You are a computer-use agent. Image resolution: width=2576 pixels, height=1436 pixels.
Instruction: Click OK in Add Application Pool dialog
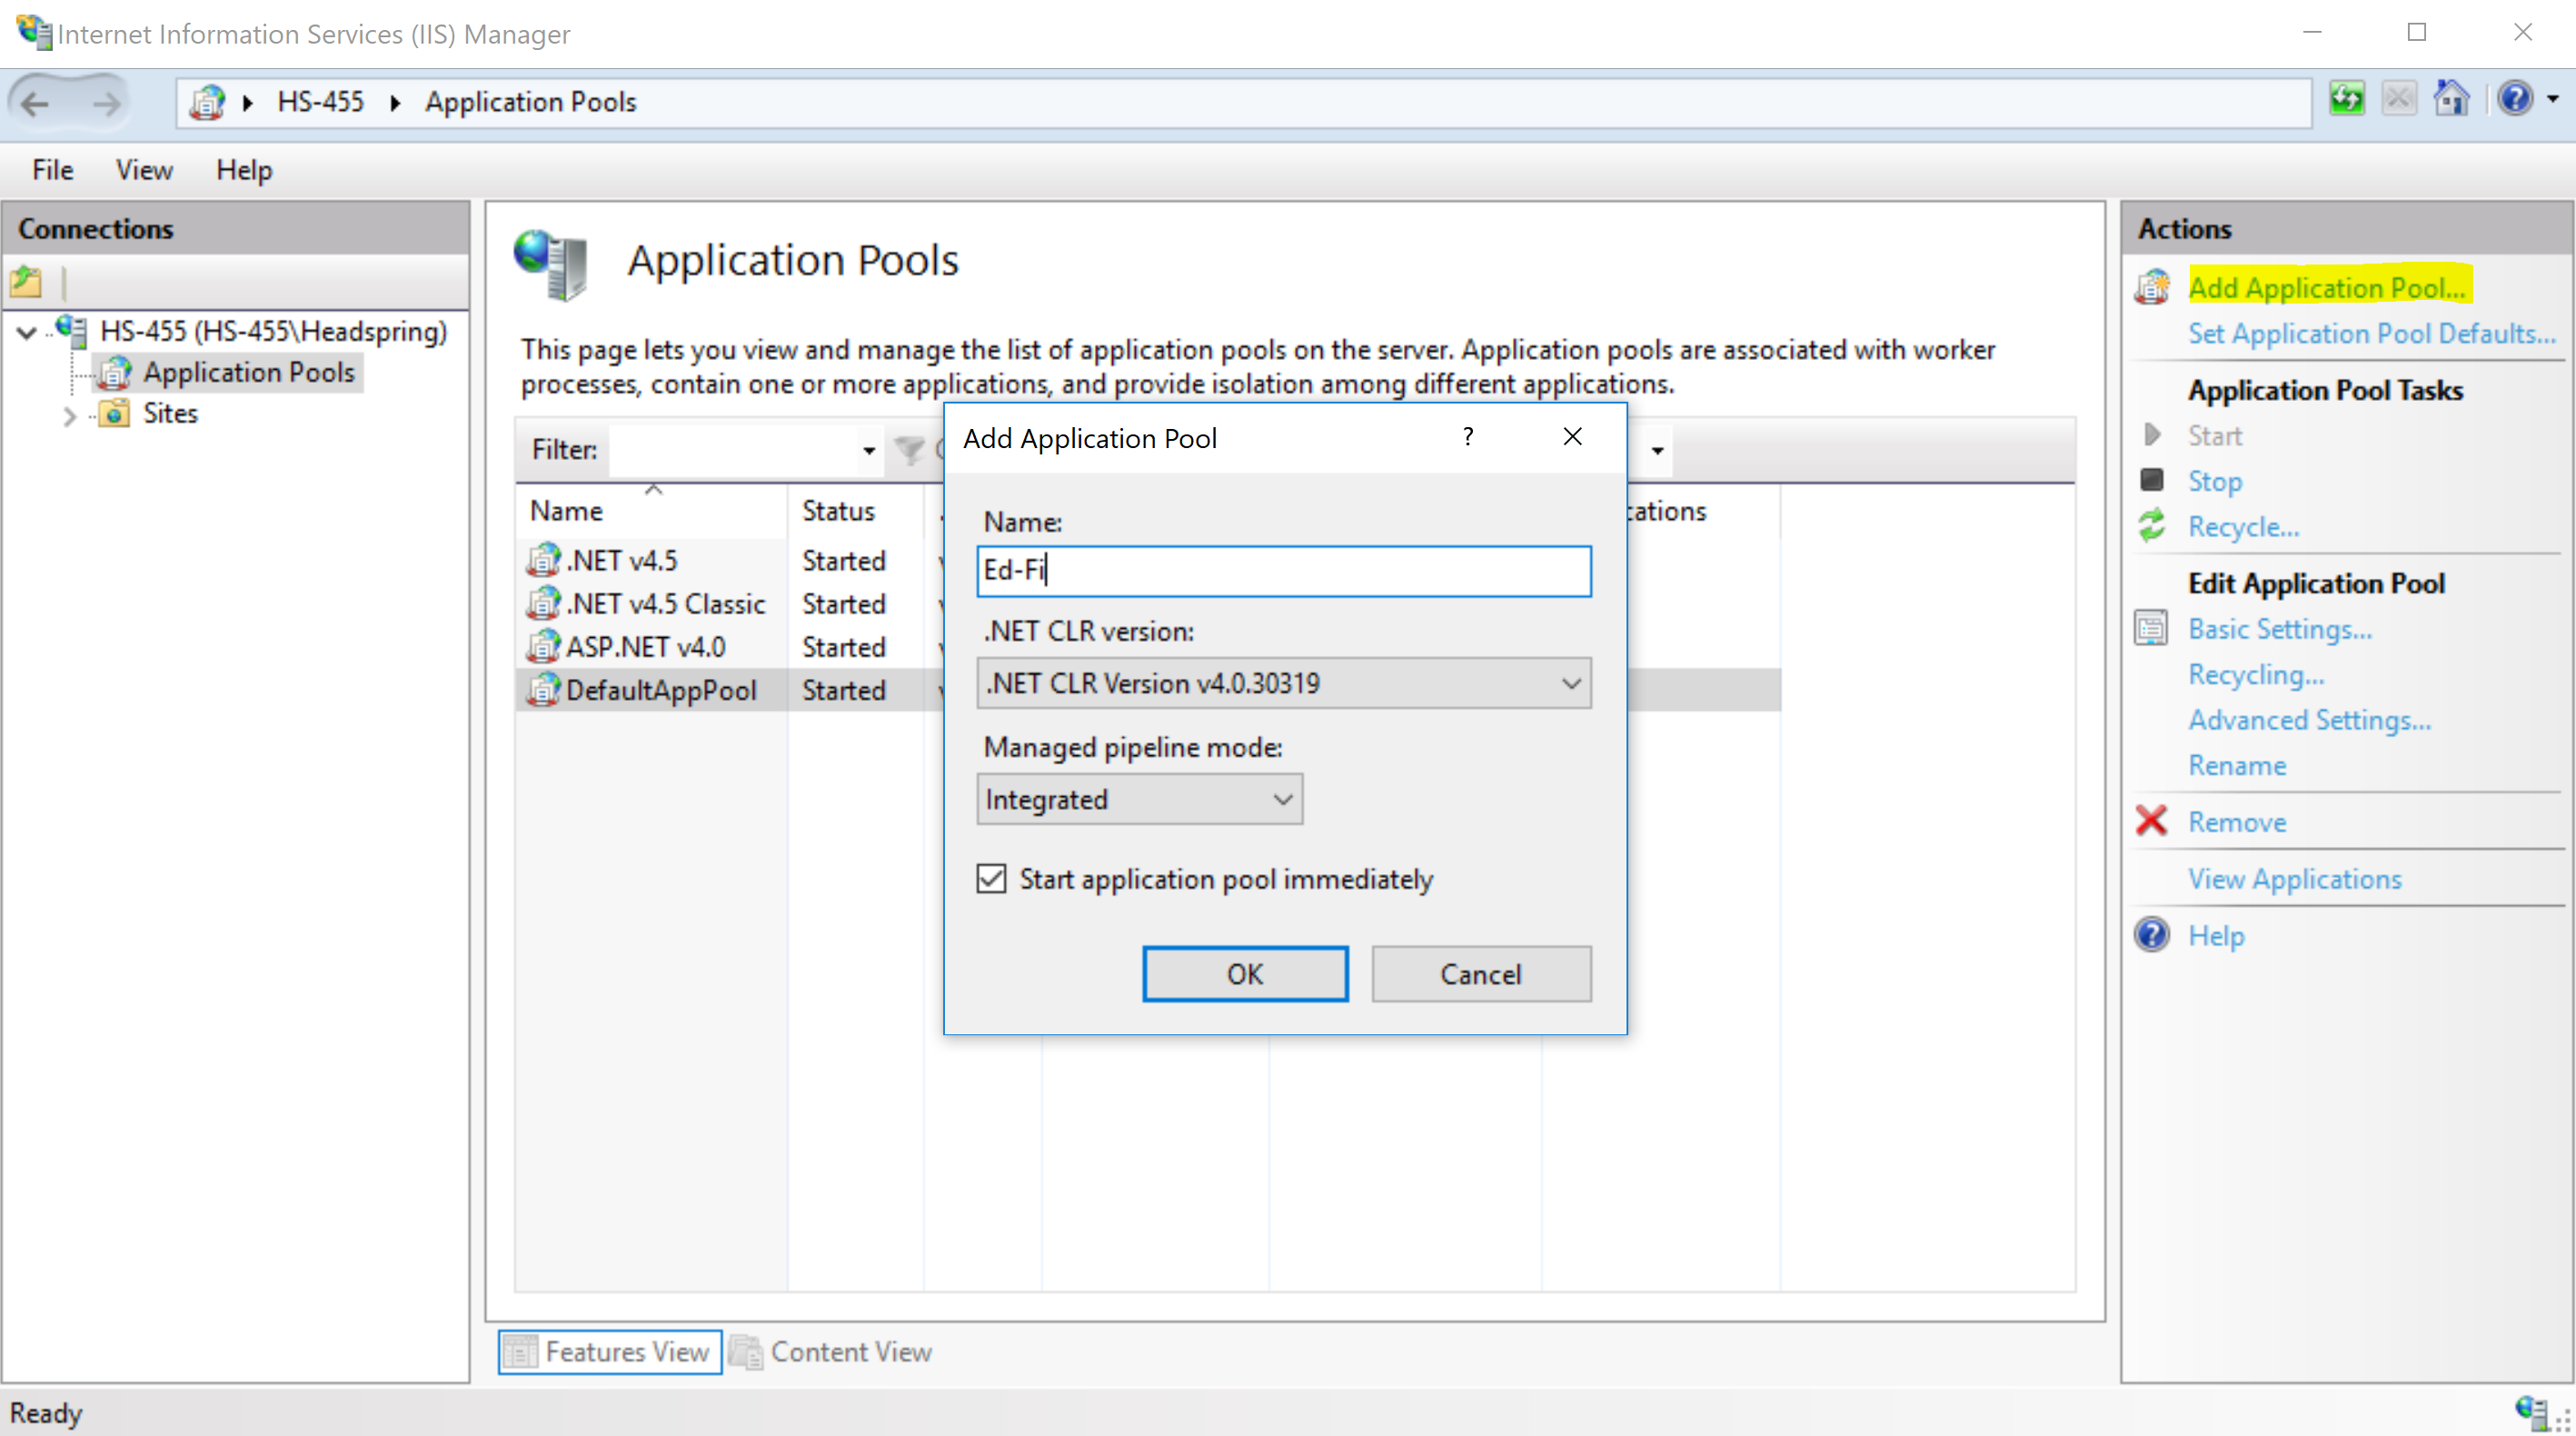[x=1245, y=974]
